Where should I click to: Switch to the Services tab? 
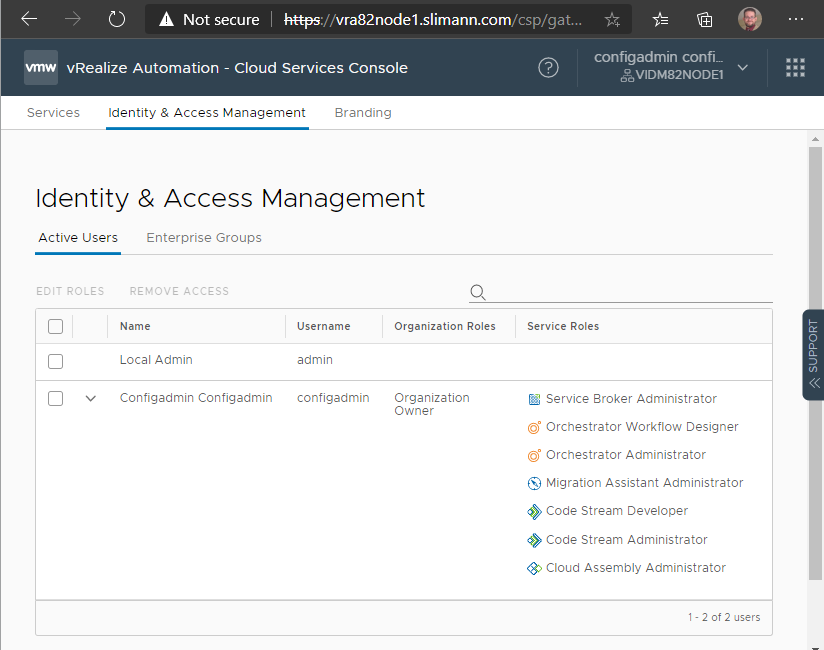(53, 112)
